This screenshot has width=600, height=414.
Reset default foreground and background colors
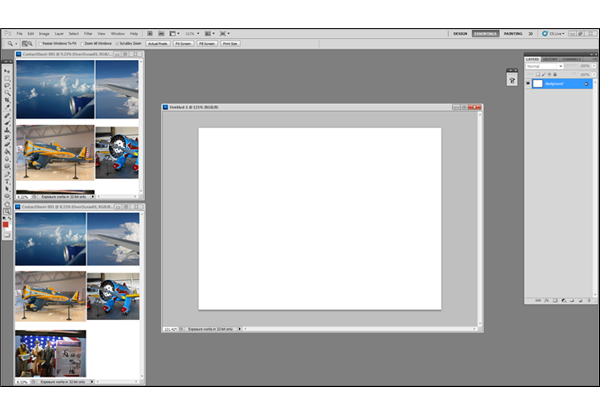[x=4, y=218]
